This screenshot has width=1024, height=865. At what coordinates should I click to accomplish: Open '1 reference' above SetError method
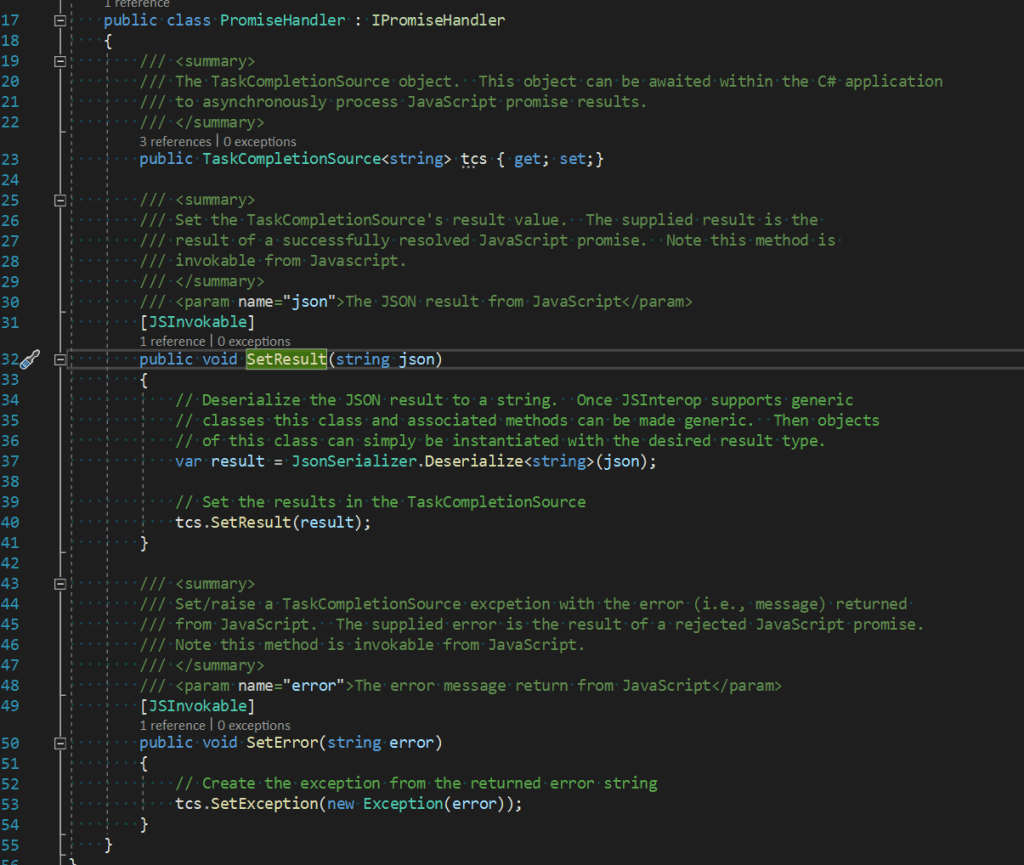coord(172,726)
